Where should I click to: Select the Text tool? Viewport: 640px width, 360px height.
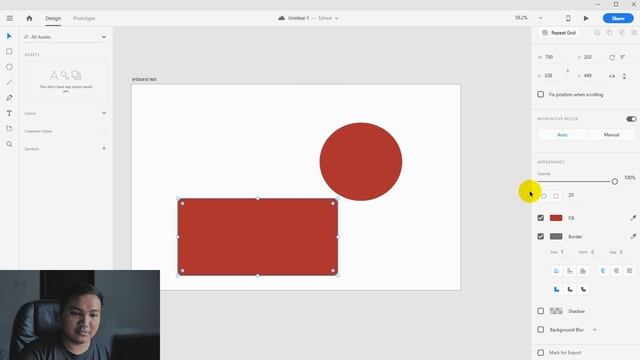click(9, 113)
